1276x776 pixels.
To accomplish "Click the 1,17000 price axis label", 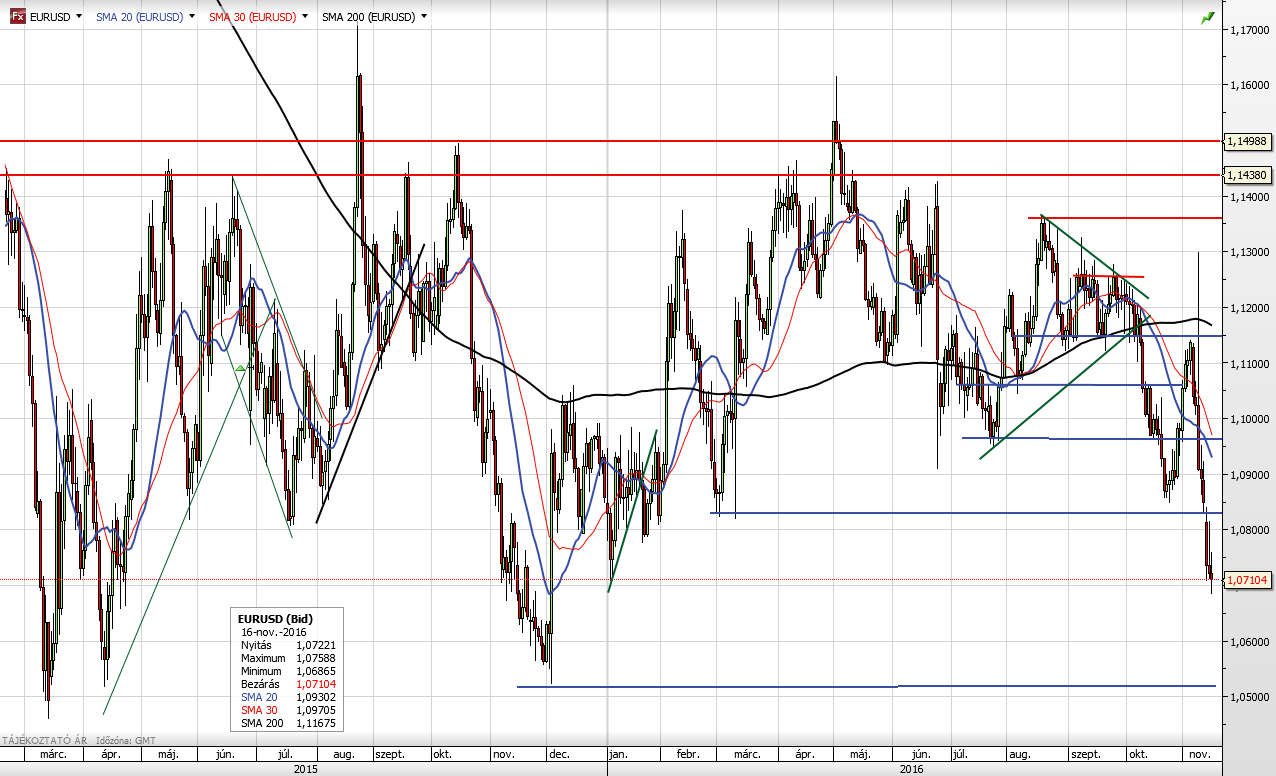I will [1250, 30].
